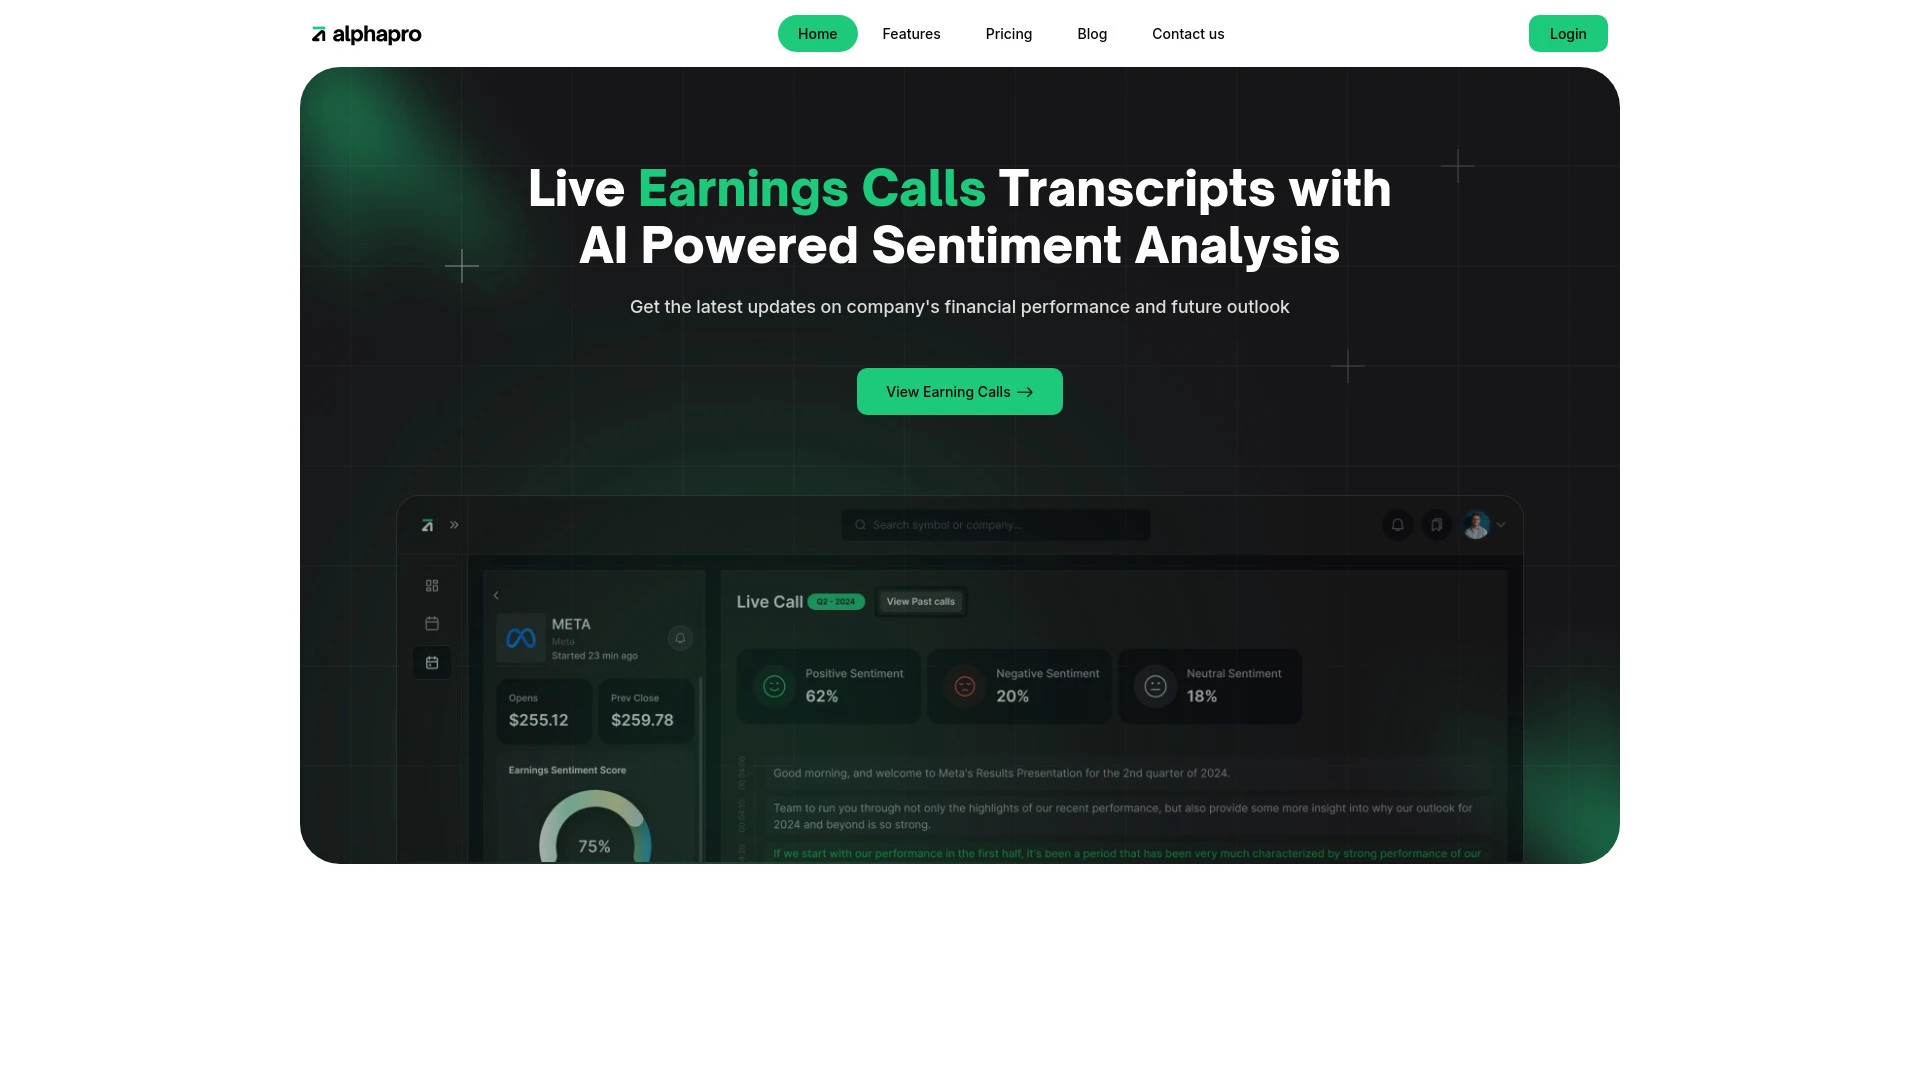Select the Pricing navigation menu item
Viewport: 1920px width, 1080px height.
[x=1009, y=33]
